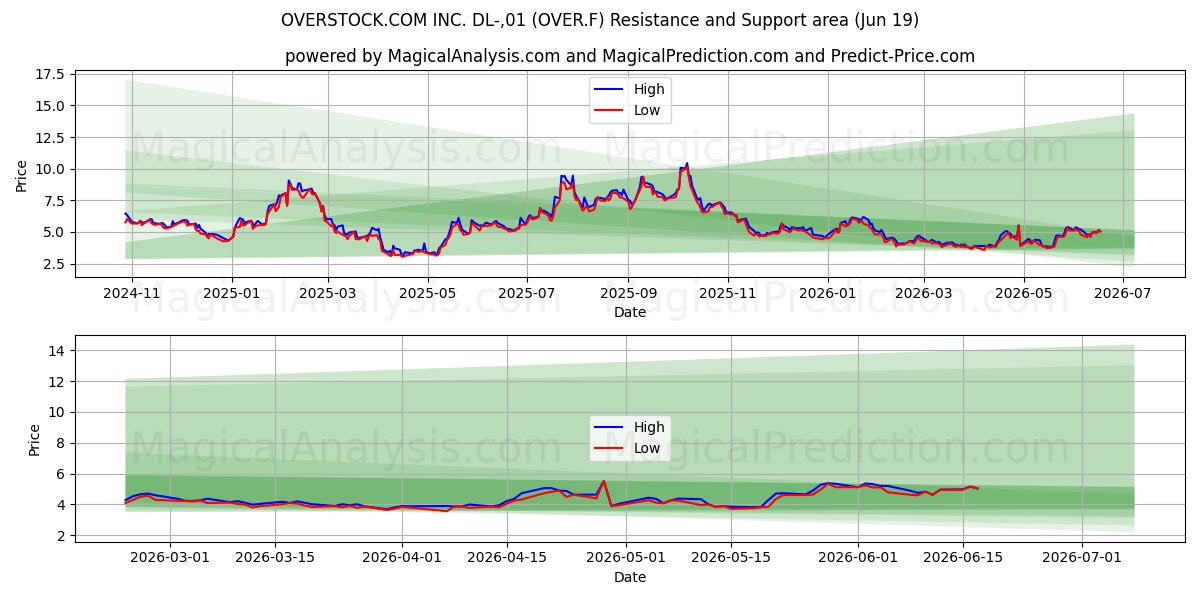Click the 14 price tick on the bottom chart
Viewport: 1200px width, 600px height.
point(56,351)
